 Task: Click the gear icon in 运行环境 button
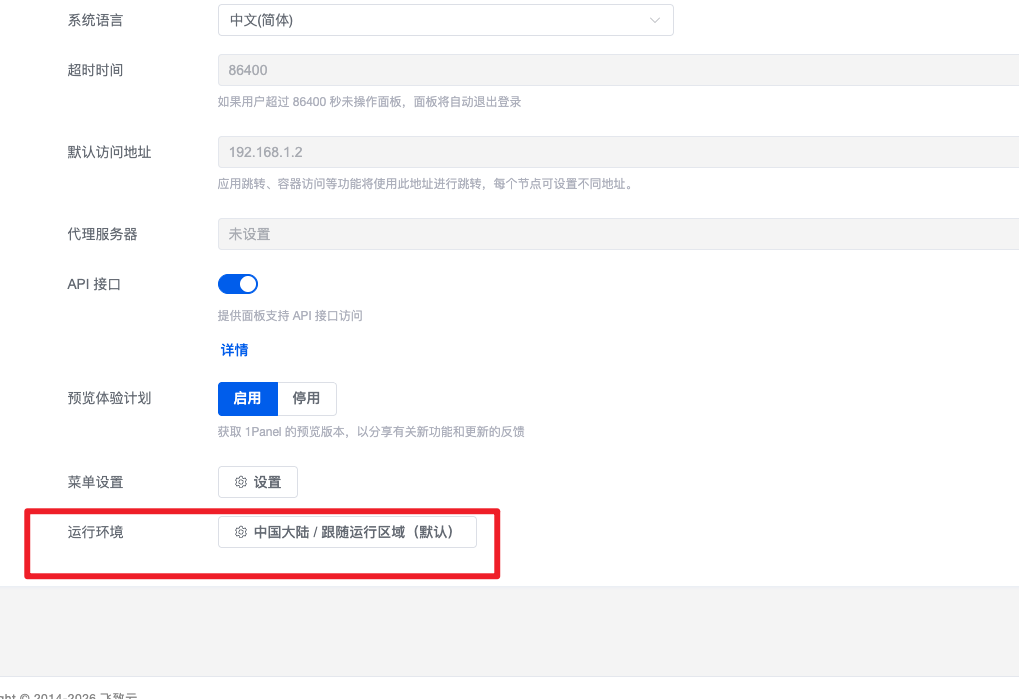[241, 532]
